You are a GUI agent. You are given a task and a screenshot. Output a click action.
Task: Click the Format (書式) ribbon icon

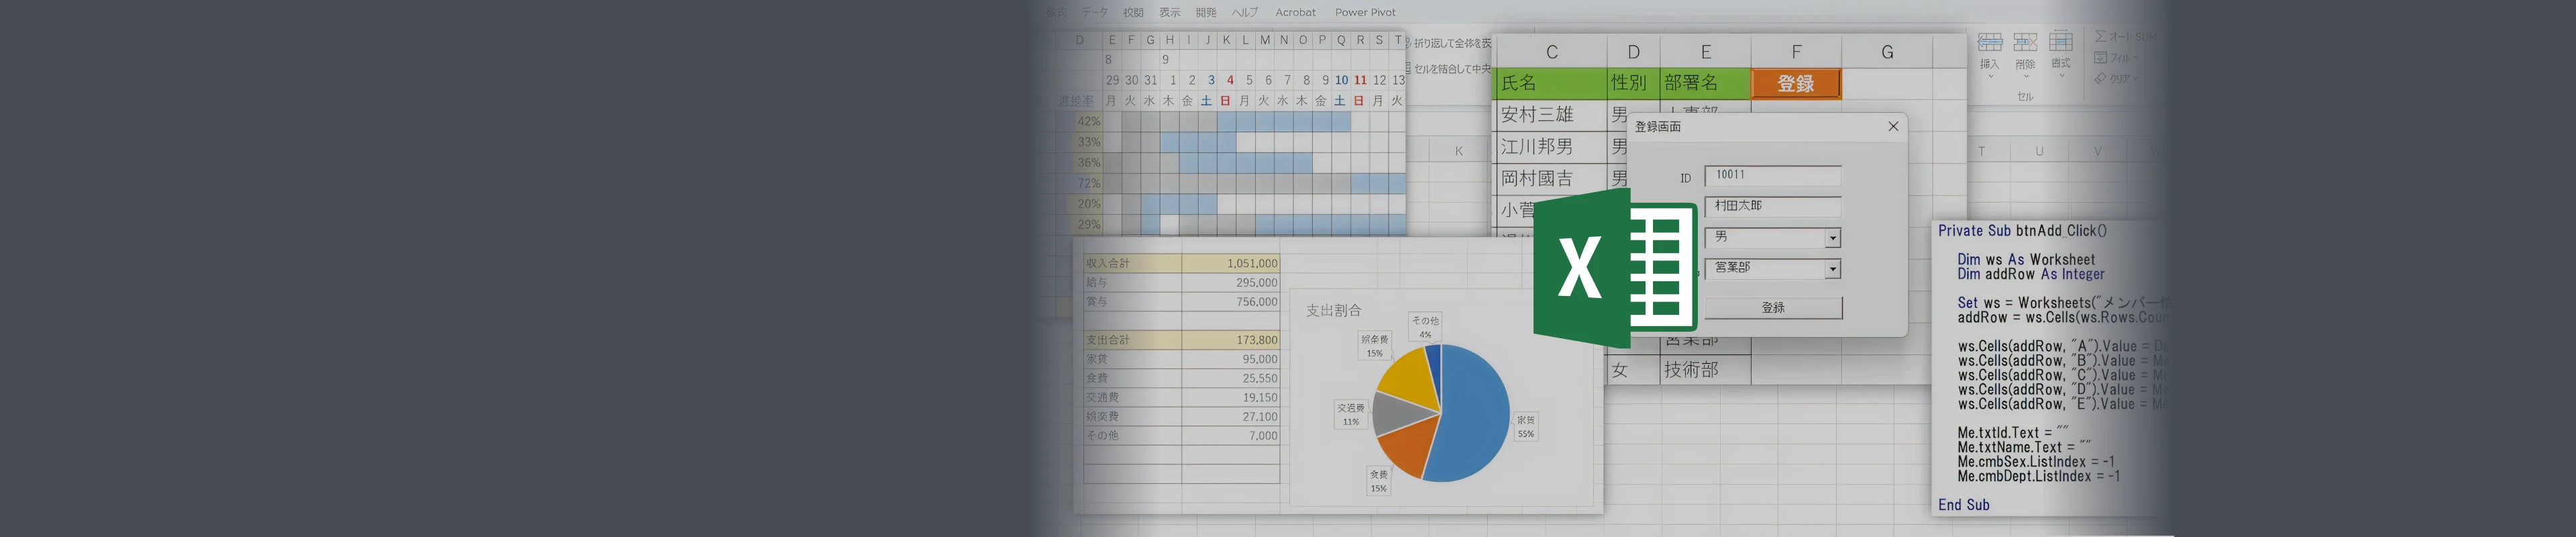[2061, 42]
